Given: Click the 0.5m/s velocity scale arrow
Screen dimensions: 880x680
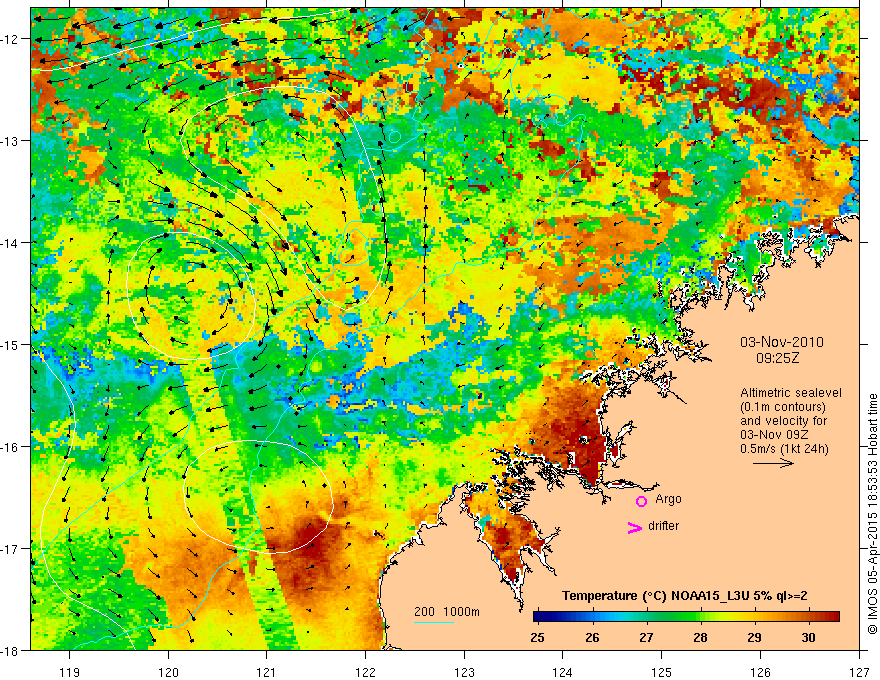Looking at the screenshot, I should 773,463.
